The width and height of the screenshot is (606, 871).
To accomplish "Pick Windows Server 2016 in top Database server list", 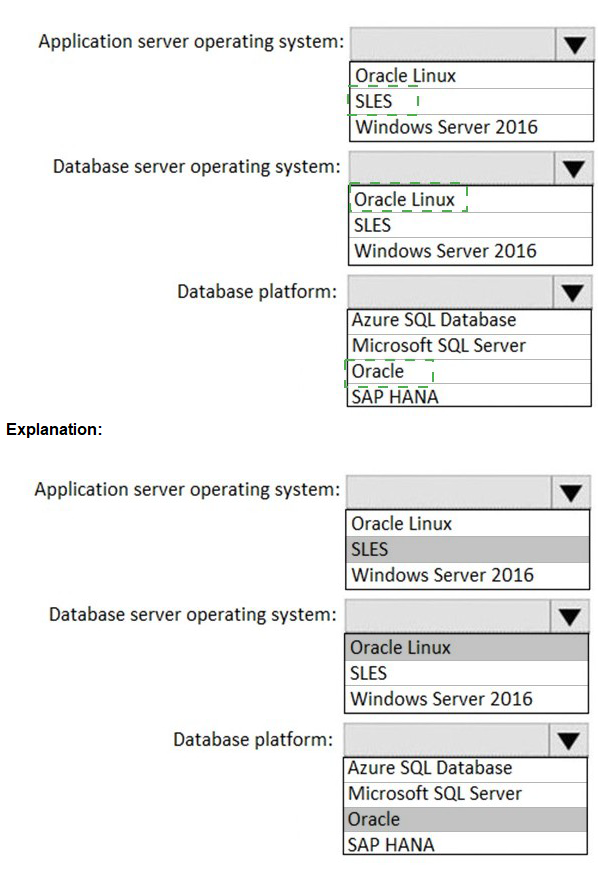I will (x=446, y=251).
